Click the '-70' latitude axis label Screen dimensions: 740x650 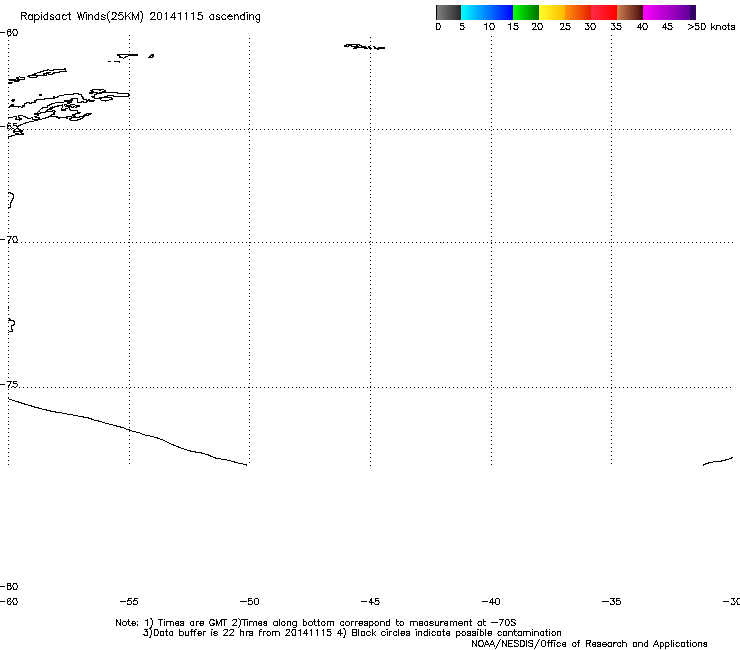point(9,240)
